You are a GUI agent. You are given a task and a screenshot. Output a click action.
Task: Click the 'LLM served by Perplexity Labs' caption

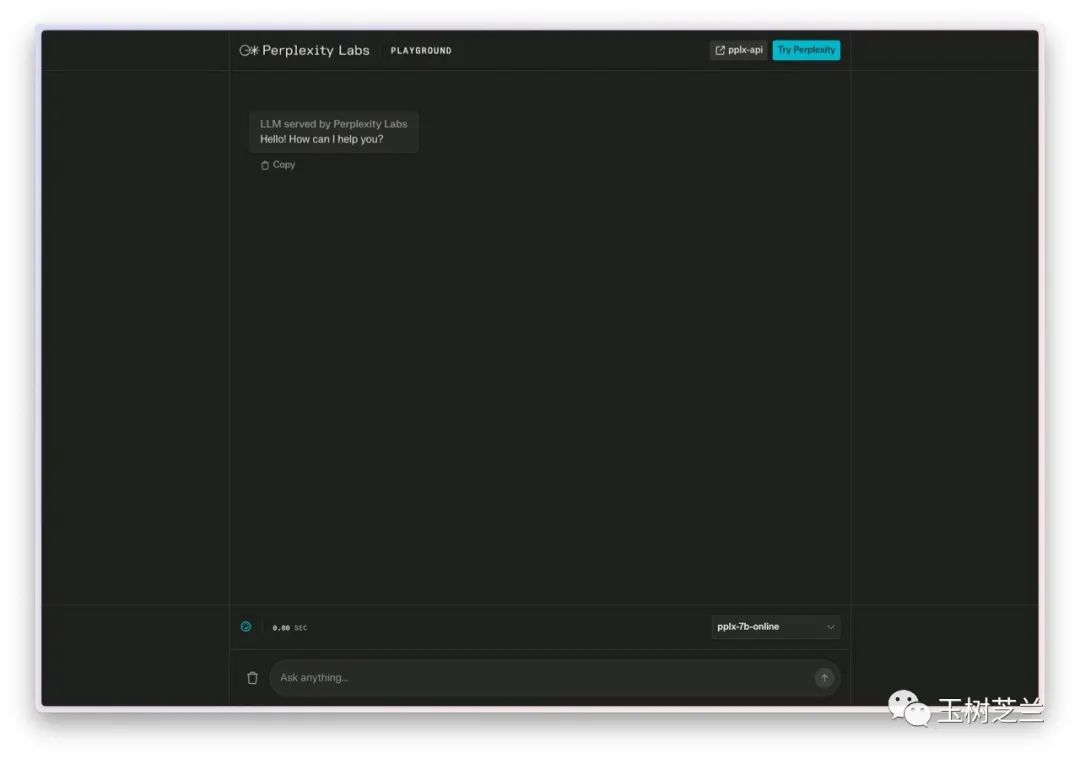coord(333,124)
